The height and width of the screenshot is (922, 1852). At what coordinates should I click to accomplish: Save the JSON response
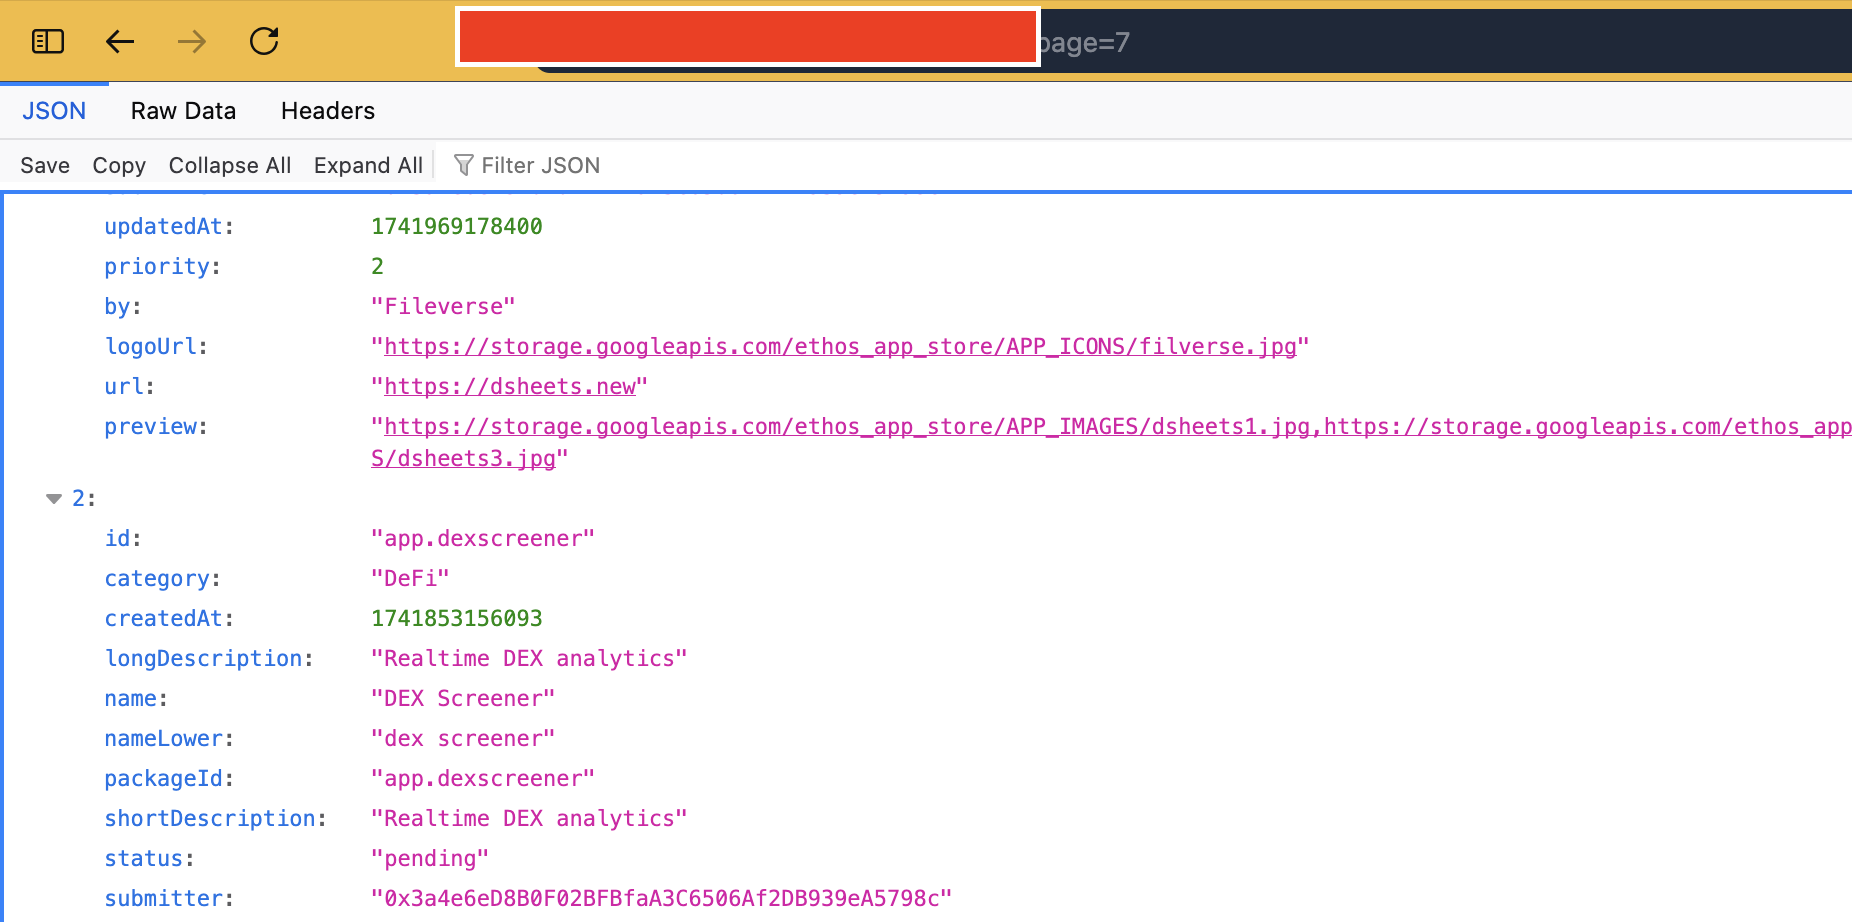[x=45, y=165]
